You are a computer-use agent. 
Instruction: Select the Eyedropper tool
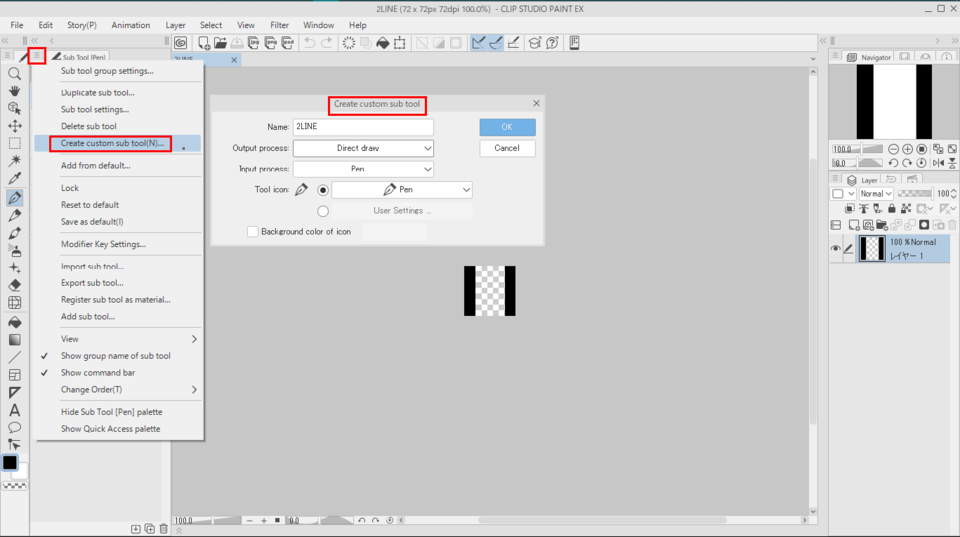(15, 178)
